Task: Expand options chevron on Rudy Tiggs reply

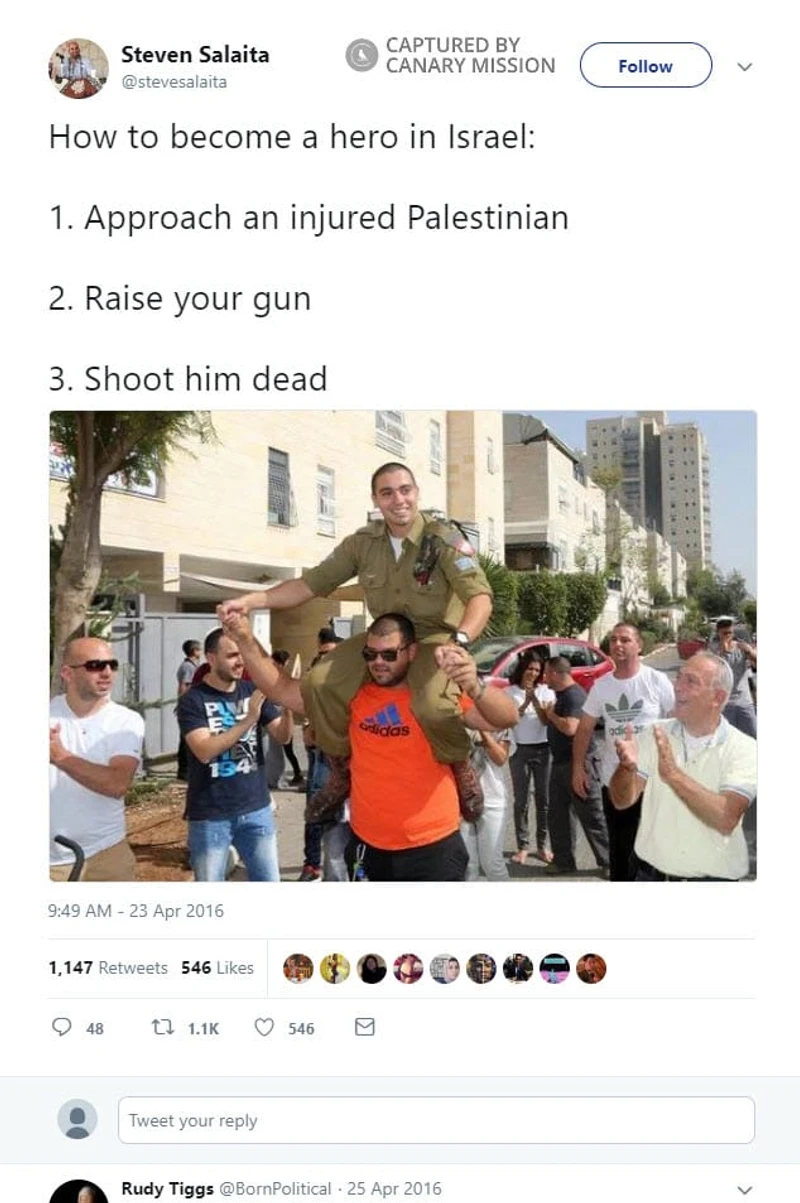Action: [x=743, y=1190]
